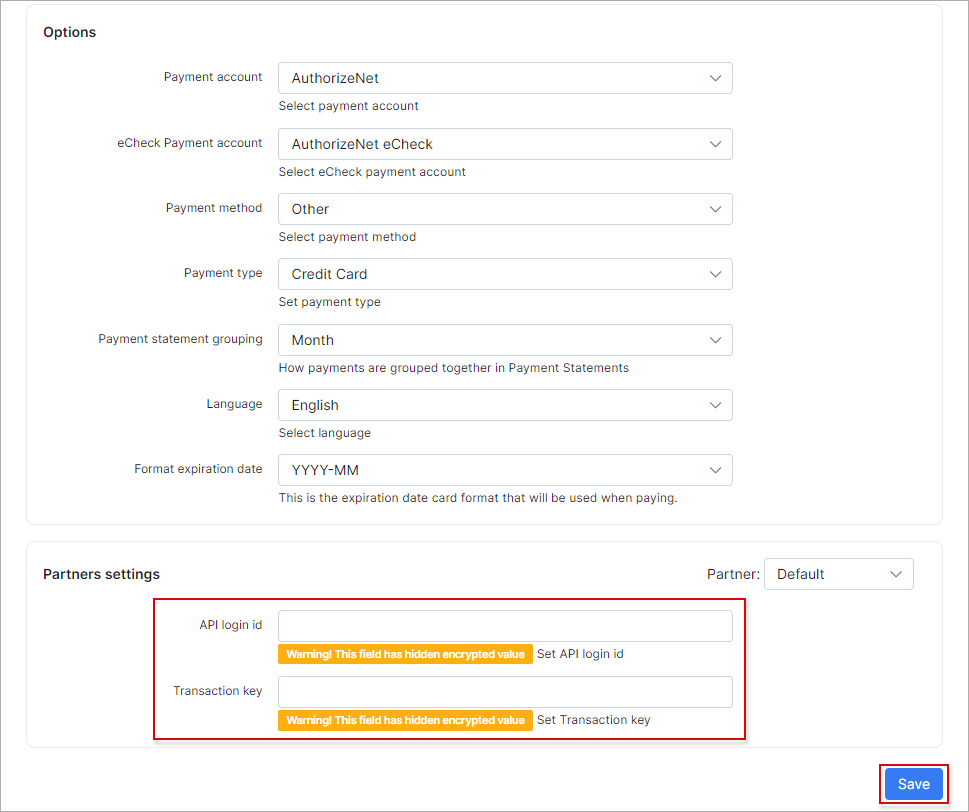The width and height of the screenshot is (969, 812).
Task: Select the English language field
Action: [x=505, y=405]
